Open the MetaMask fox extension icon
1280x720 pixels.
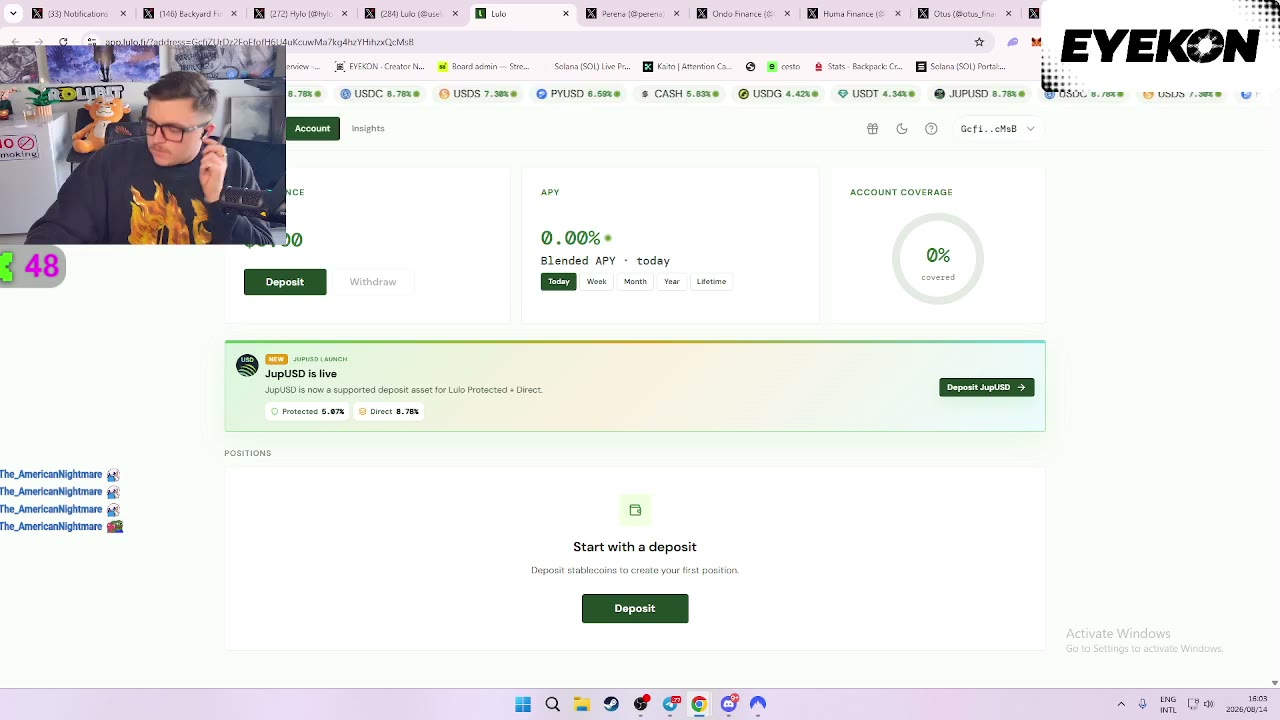tap(1036, 42)
